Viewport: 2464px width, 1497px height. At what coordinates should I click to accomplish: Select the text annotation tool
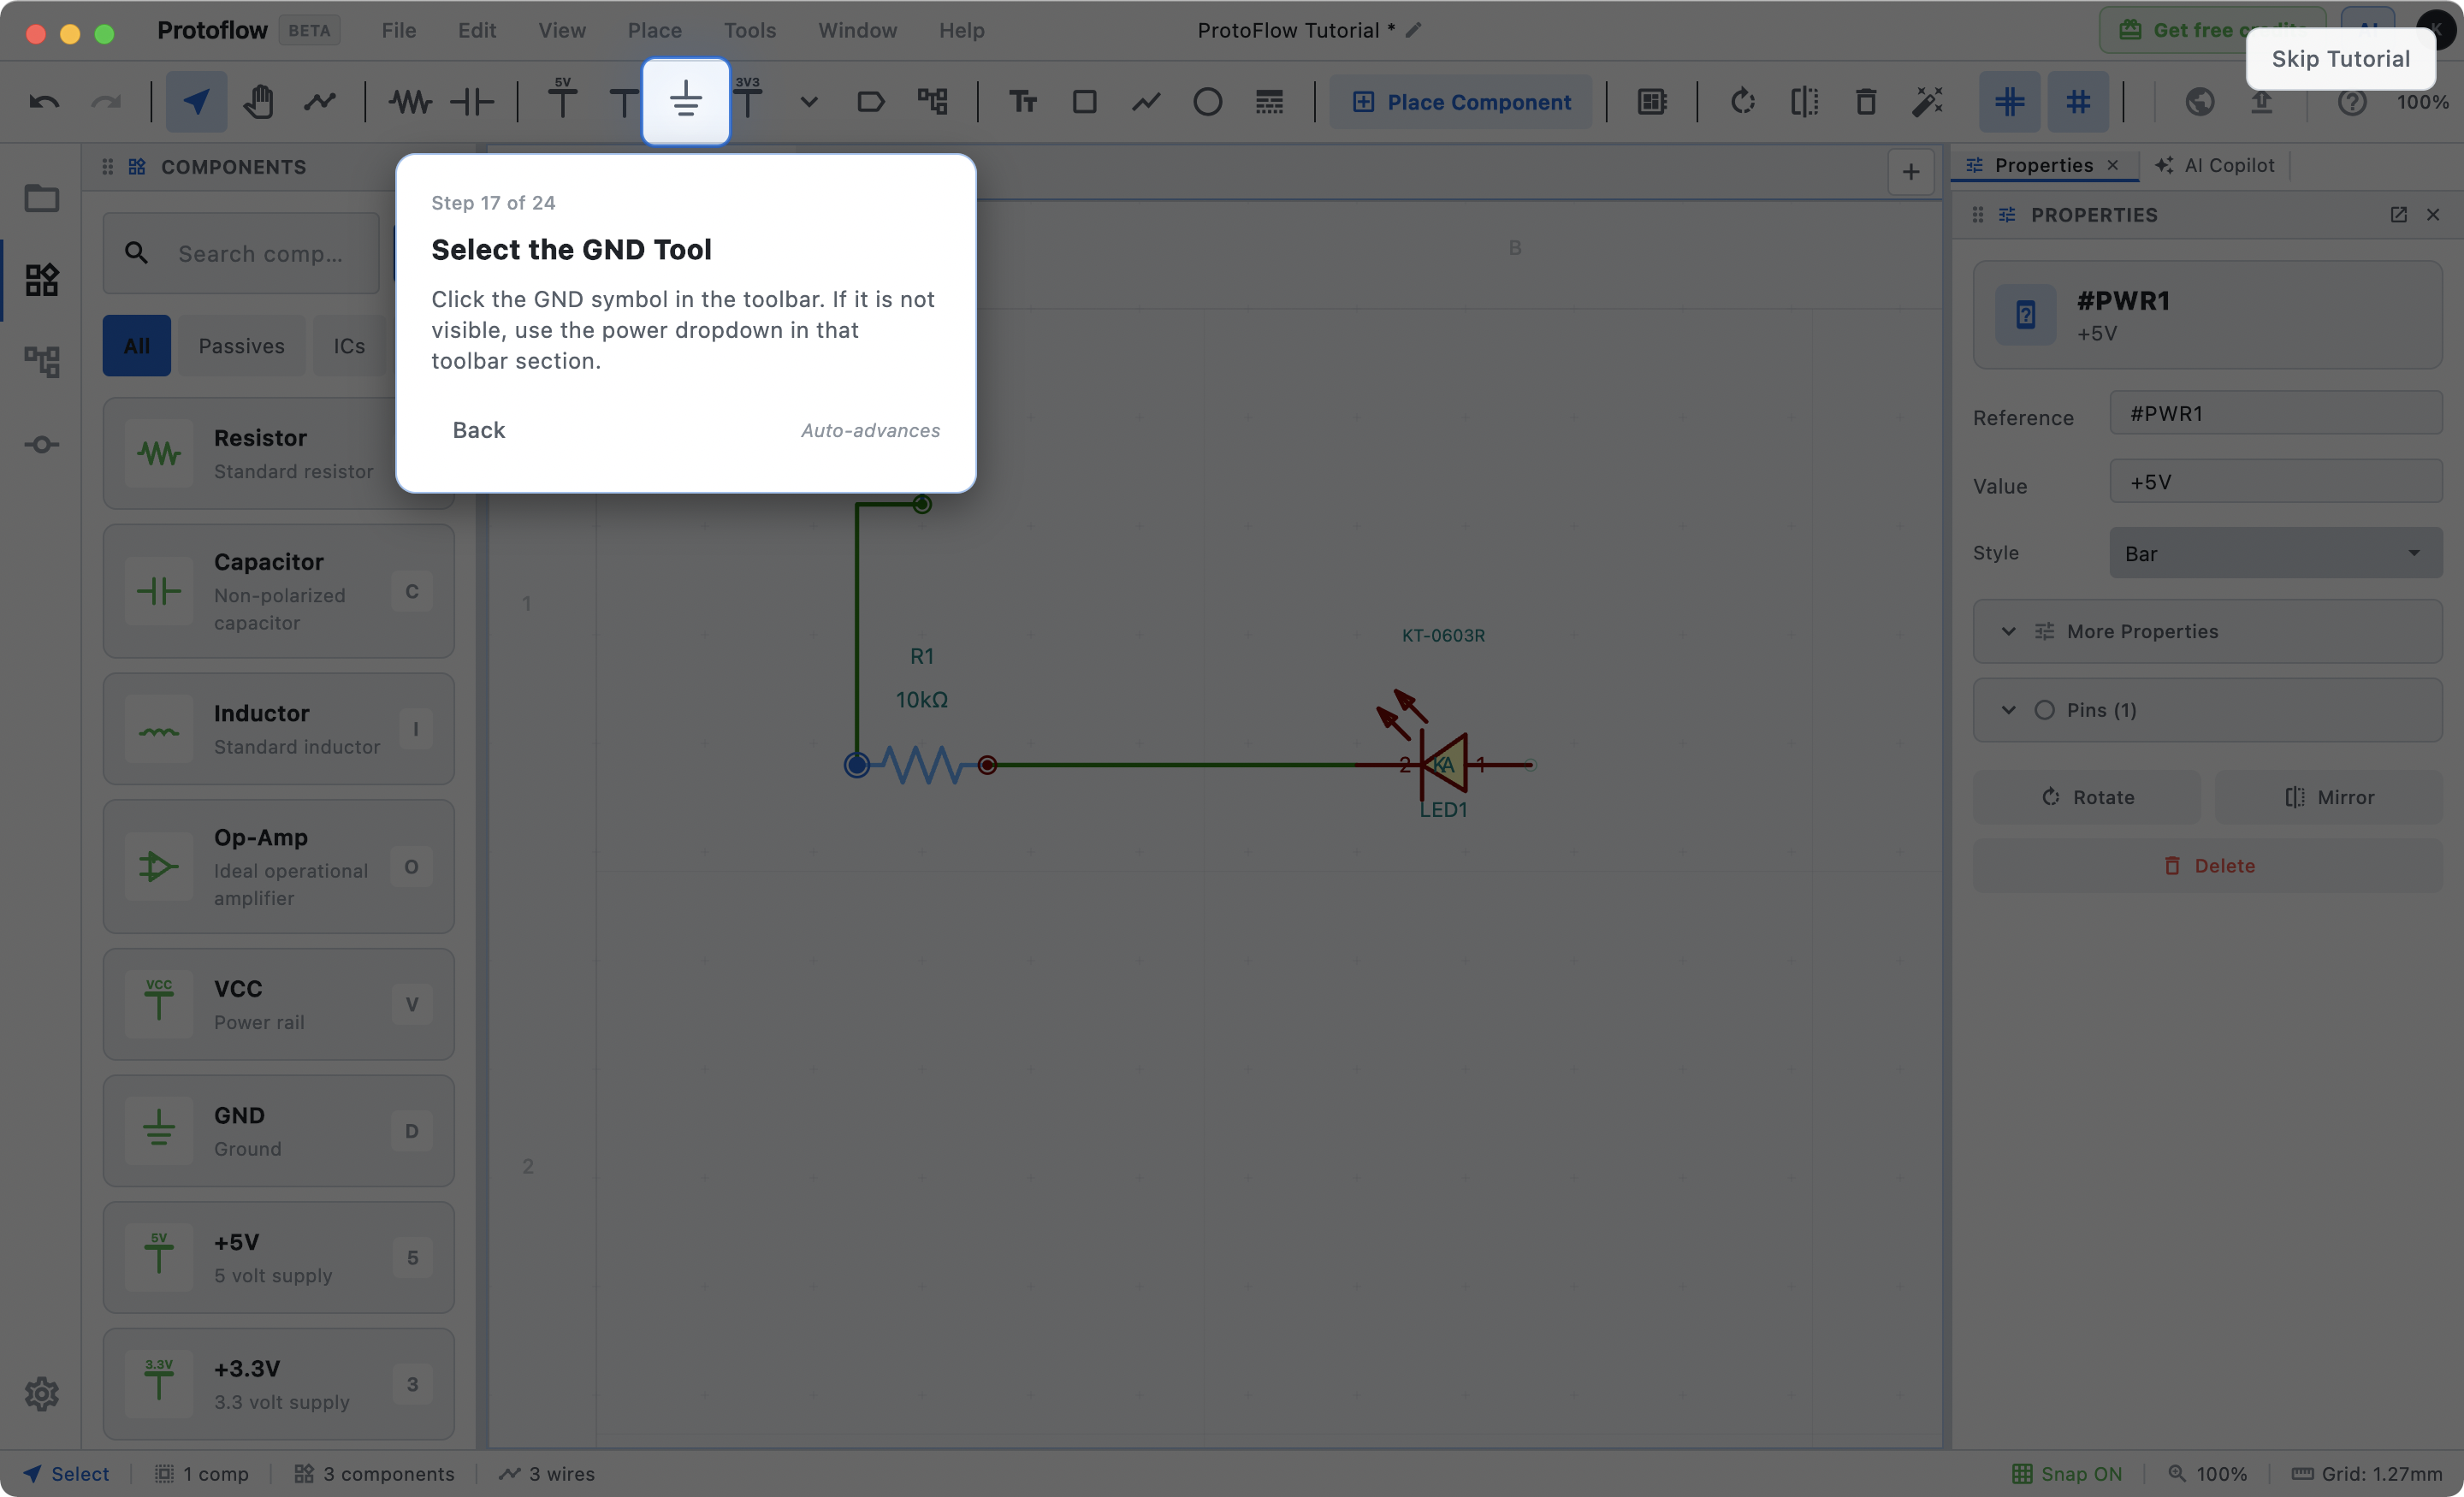coord(1023,101)
